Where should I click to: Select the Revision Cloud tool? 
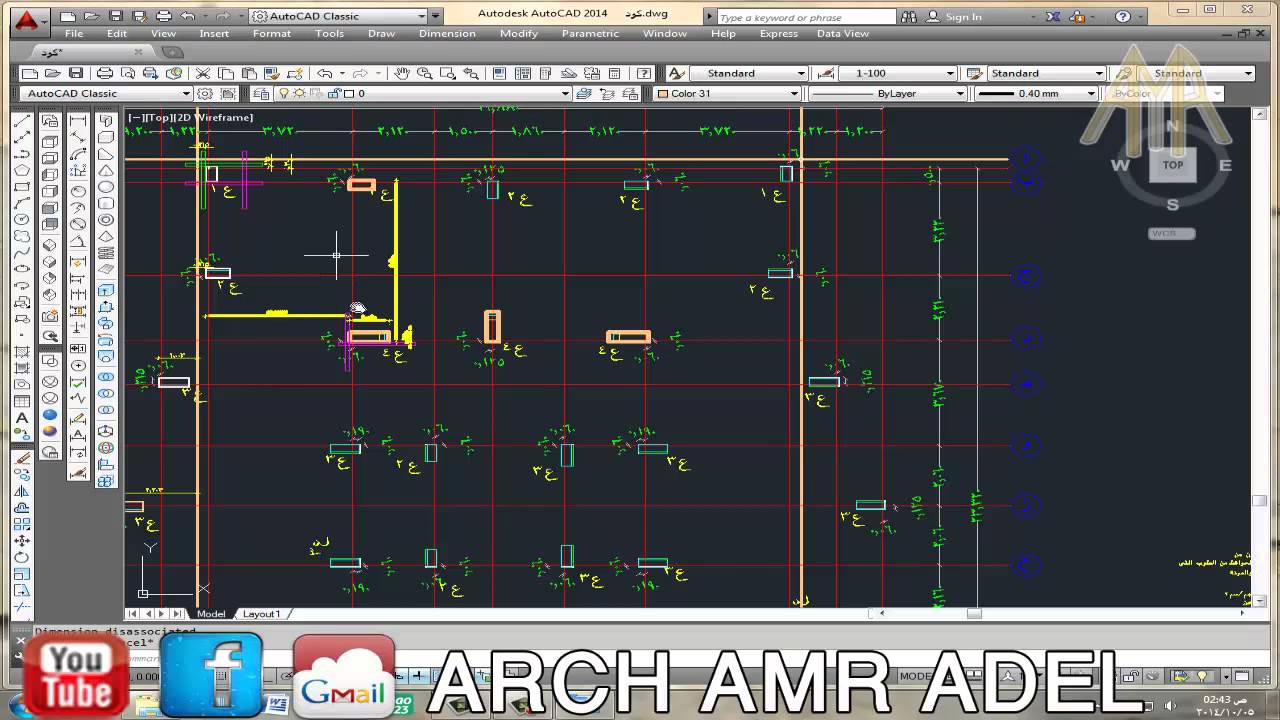click(x=22, y=236)
